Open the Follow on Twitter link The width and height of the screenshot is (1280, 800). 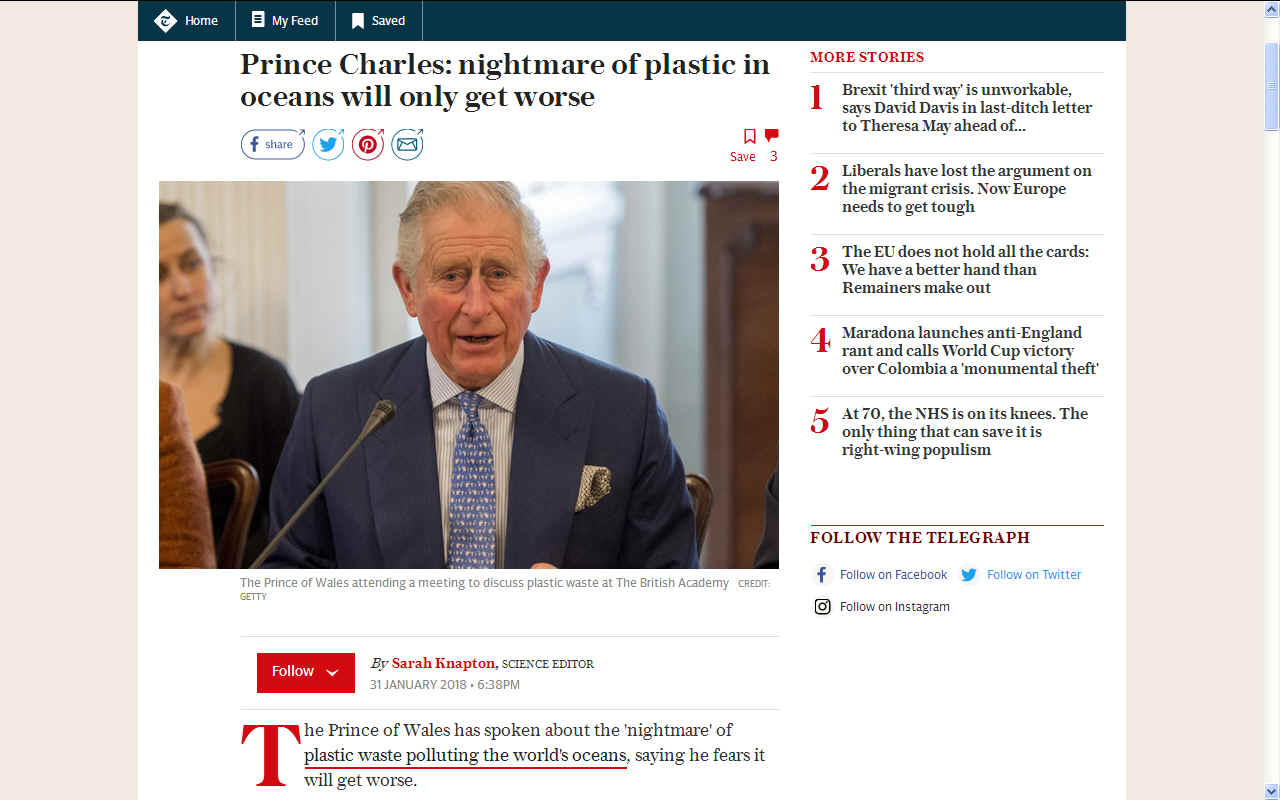point(1034,574)
